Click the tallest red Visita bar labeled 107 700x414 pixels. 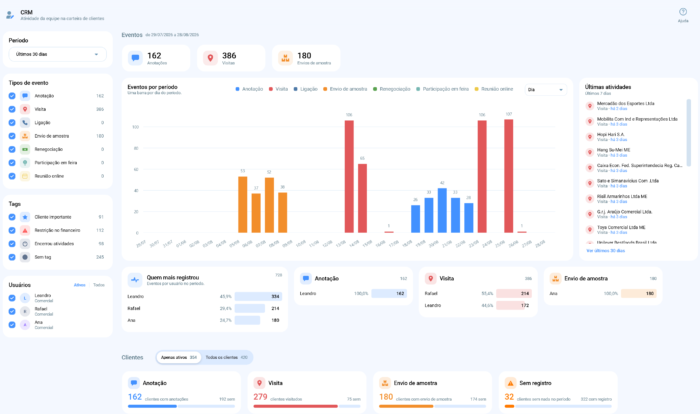tap(508, 176)
